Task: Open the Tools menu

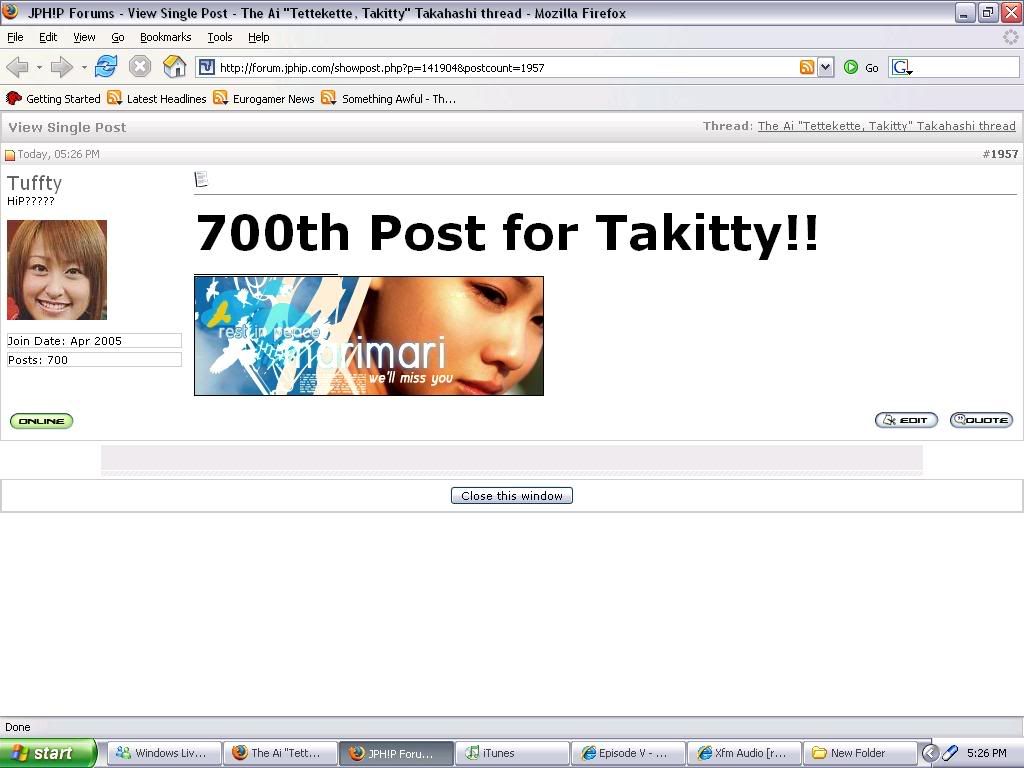Action: (x=220, y=37)
